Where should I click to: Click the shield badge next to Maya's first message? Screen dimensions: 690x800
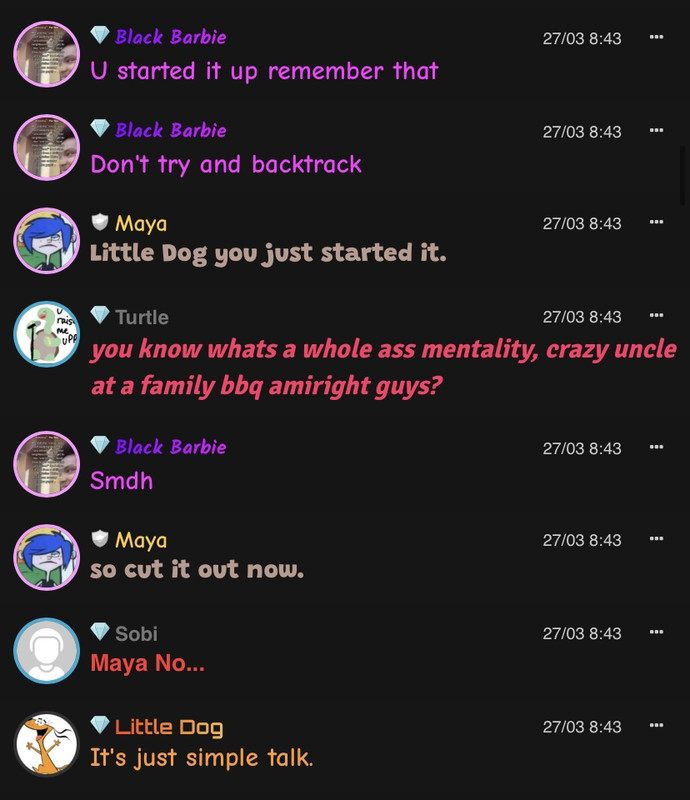(x=100, y=222)
